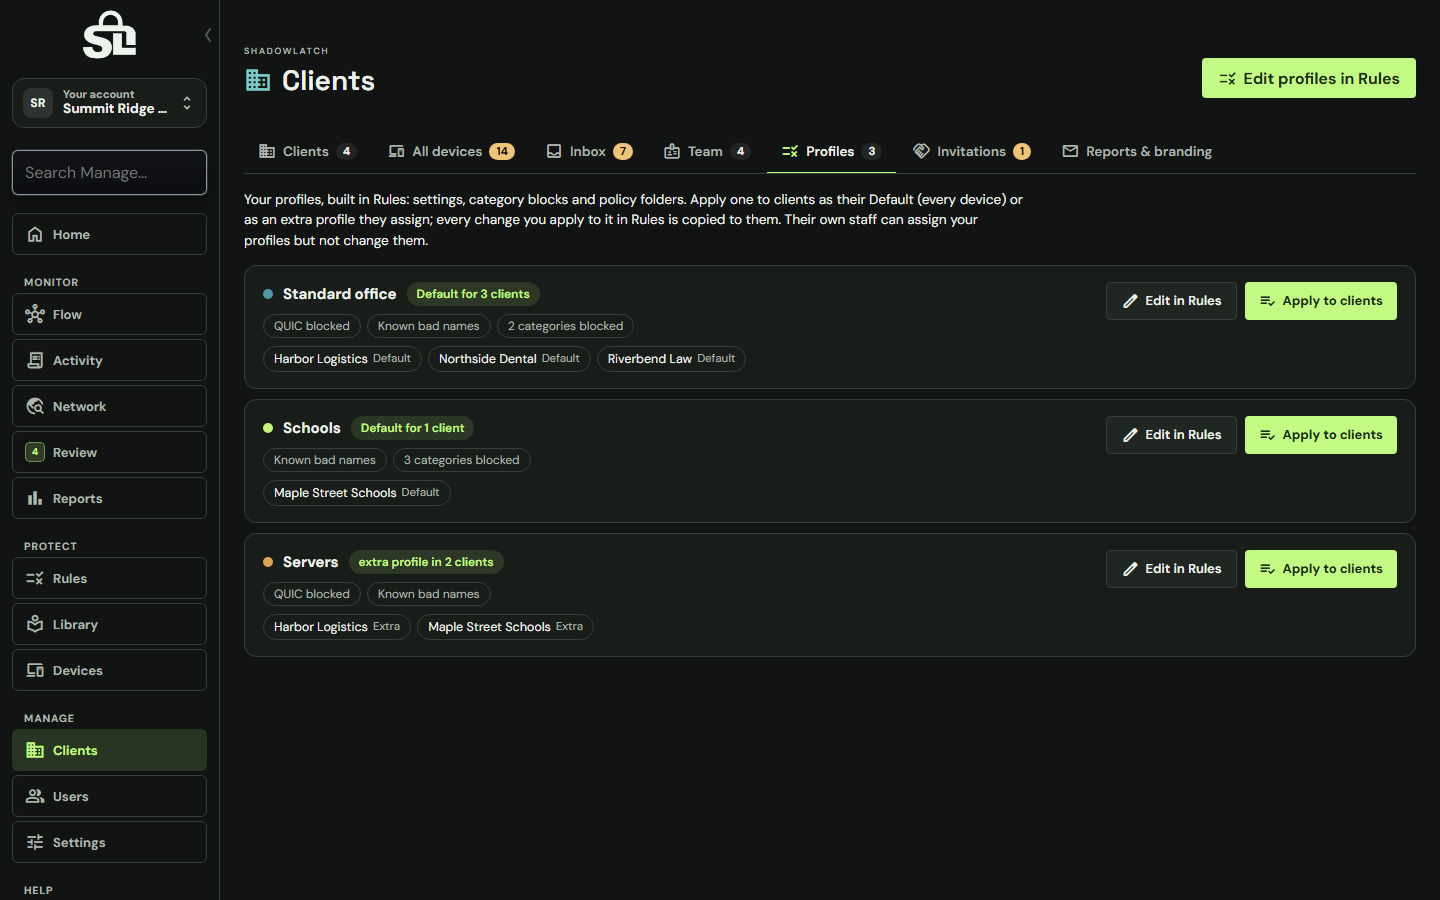Click the Maple Street Schools Default chip
The image size is (1440, 900).
357,493
